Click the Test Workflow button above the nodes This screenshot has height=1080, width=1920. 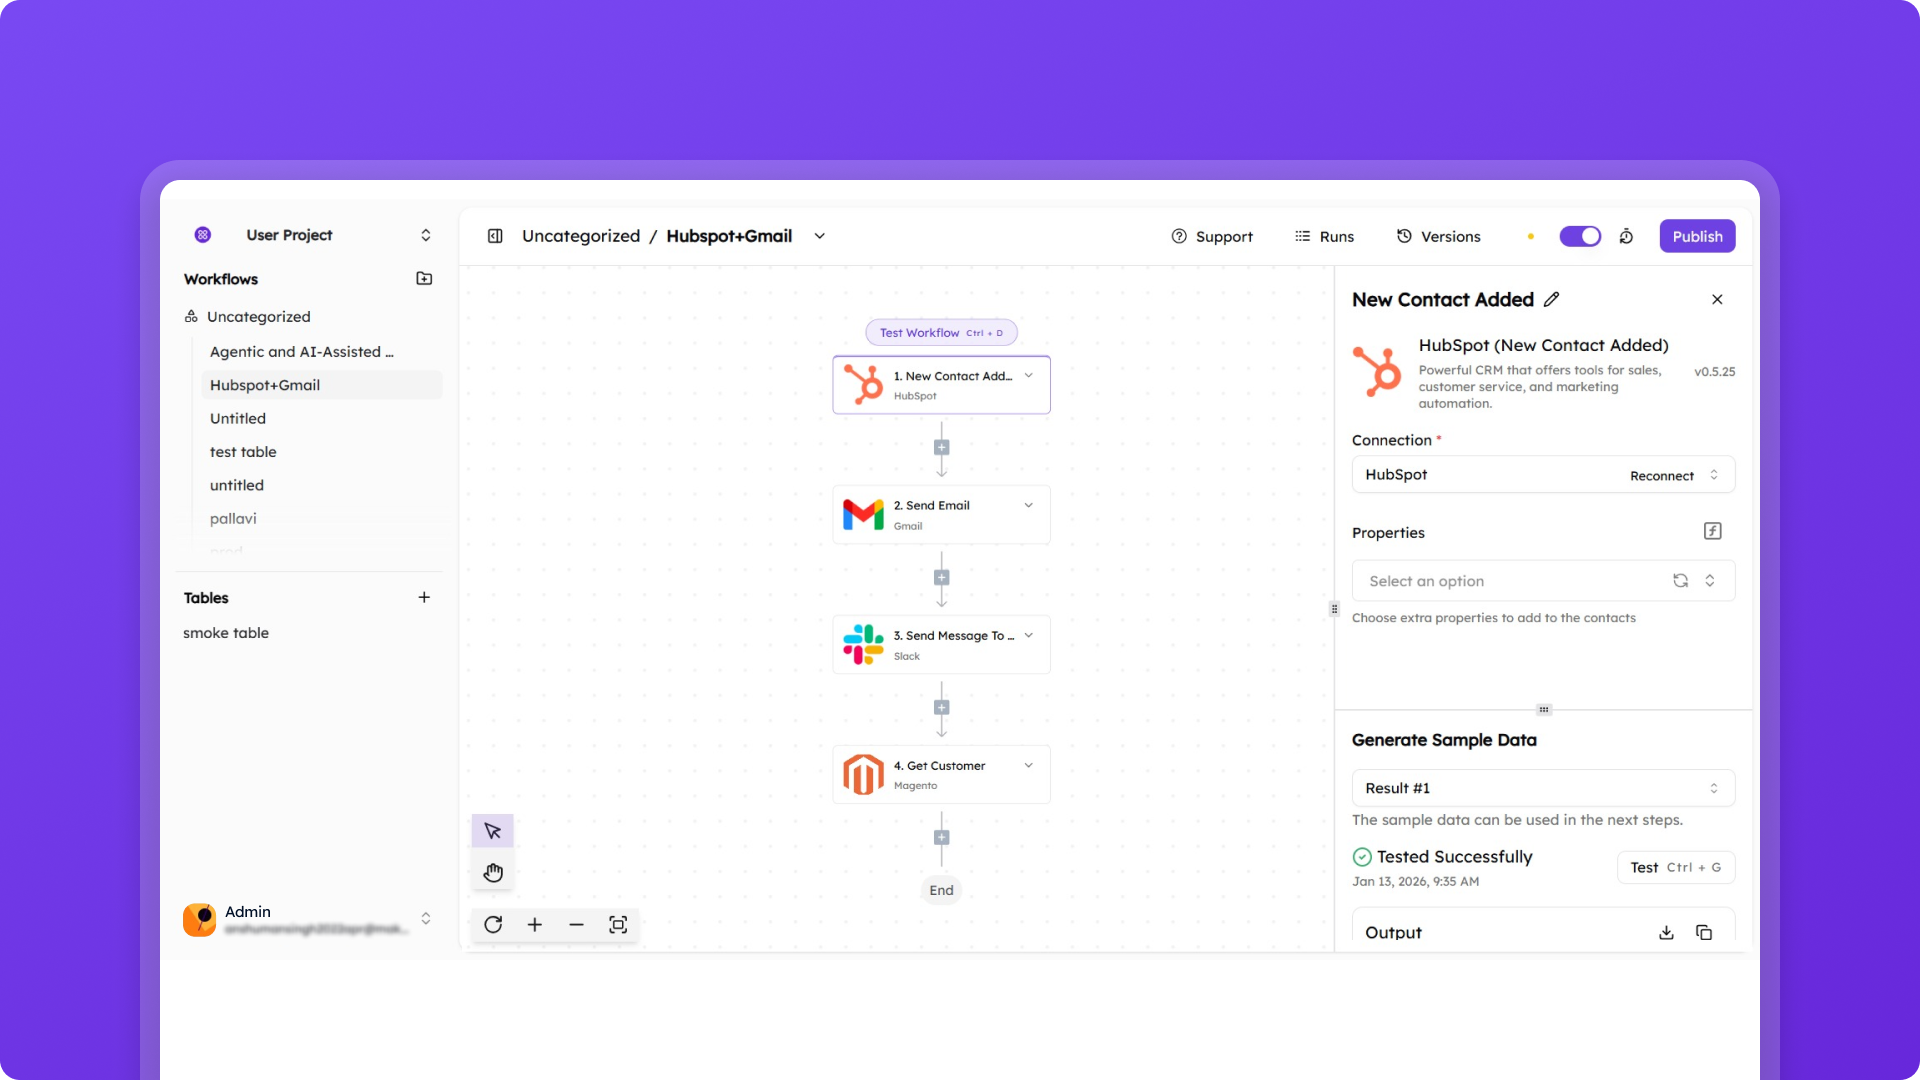pos(940,332)
